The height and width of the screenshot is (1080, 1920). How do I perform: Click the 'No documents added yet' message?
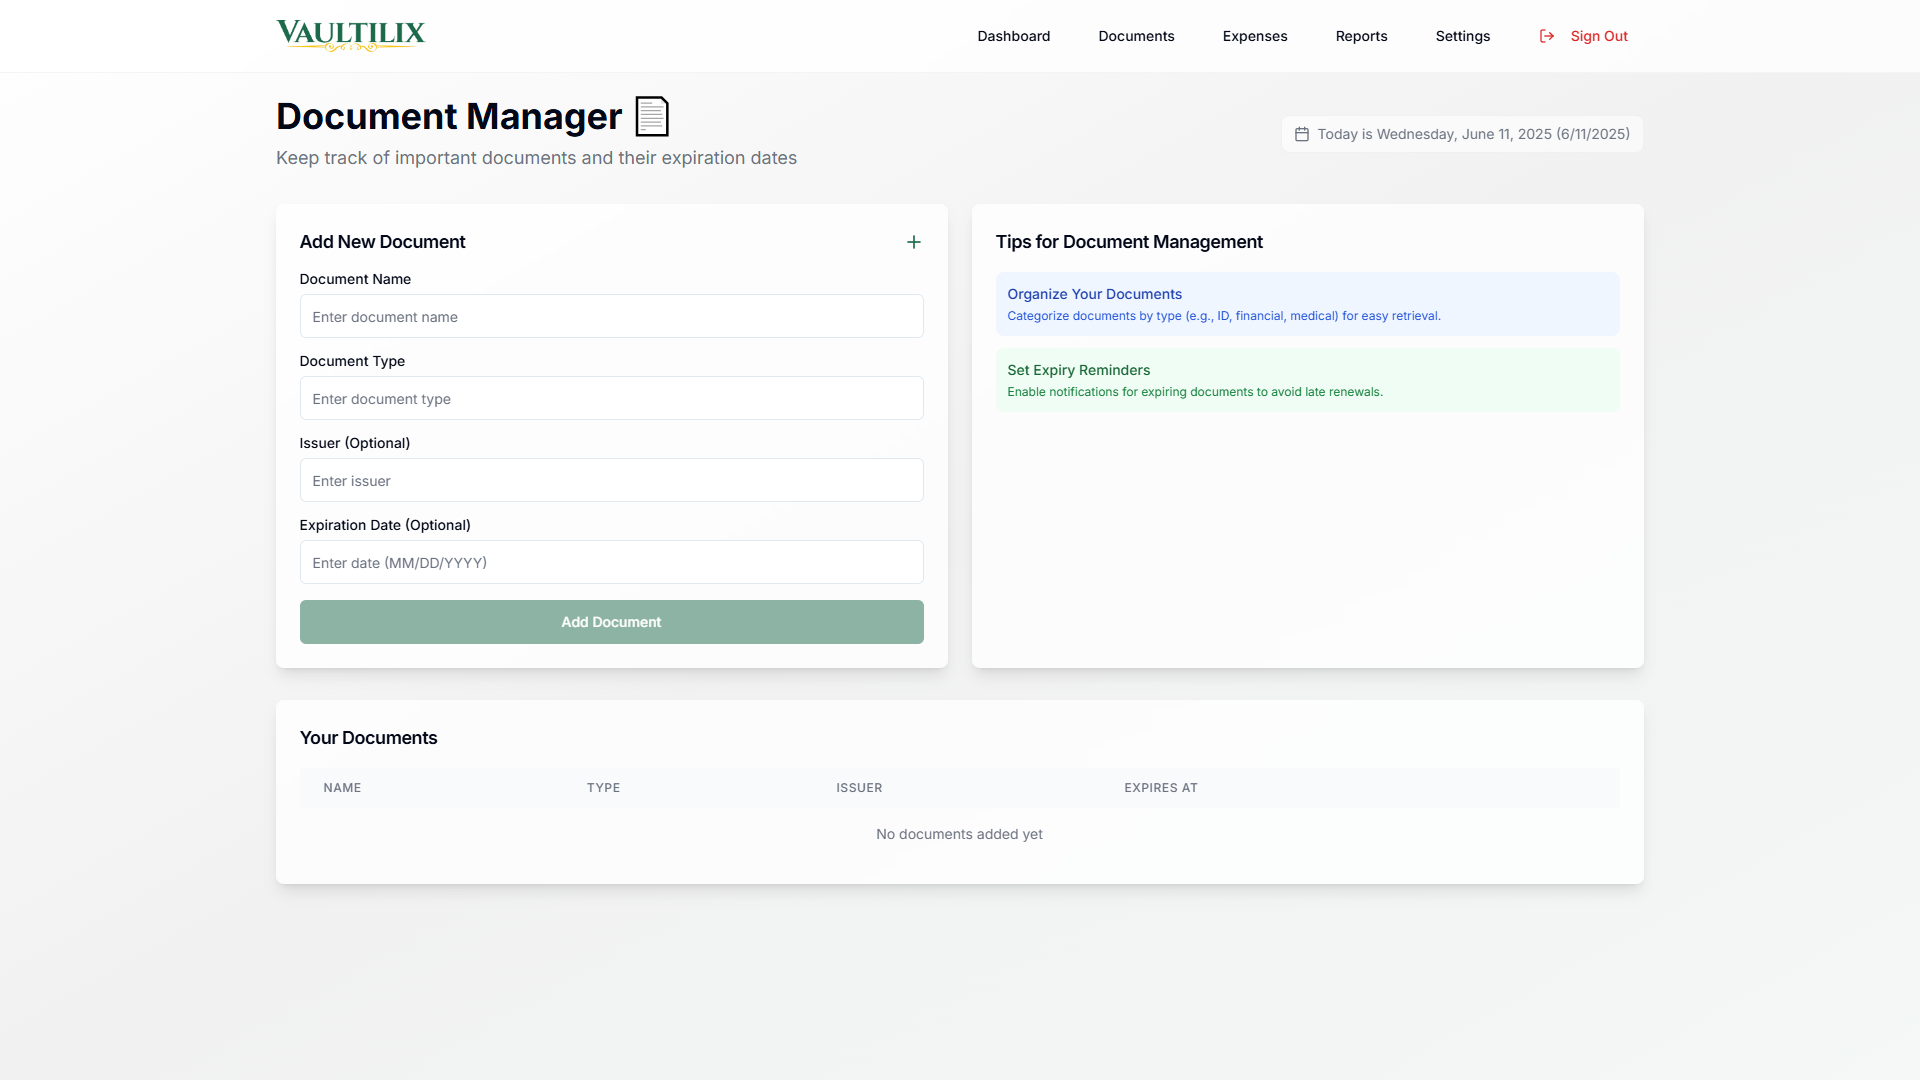pos(959,834)
